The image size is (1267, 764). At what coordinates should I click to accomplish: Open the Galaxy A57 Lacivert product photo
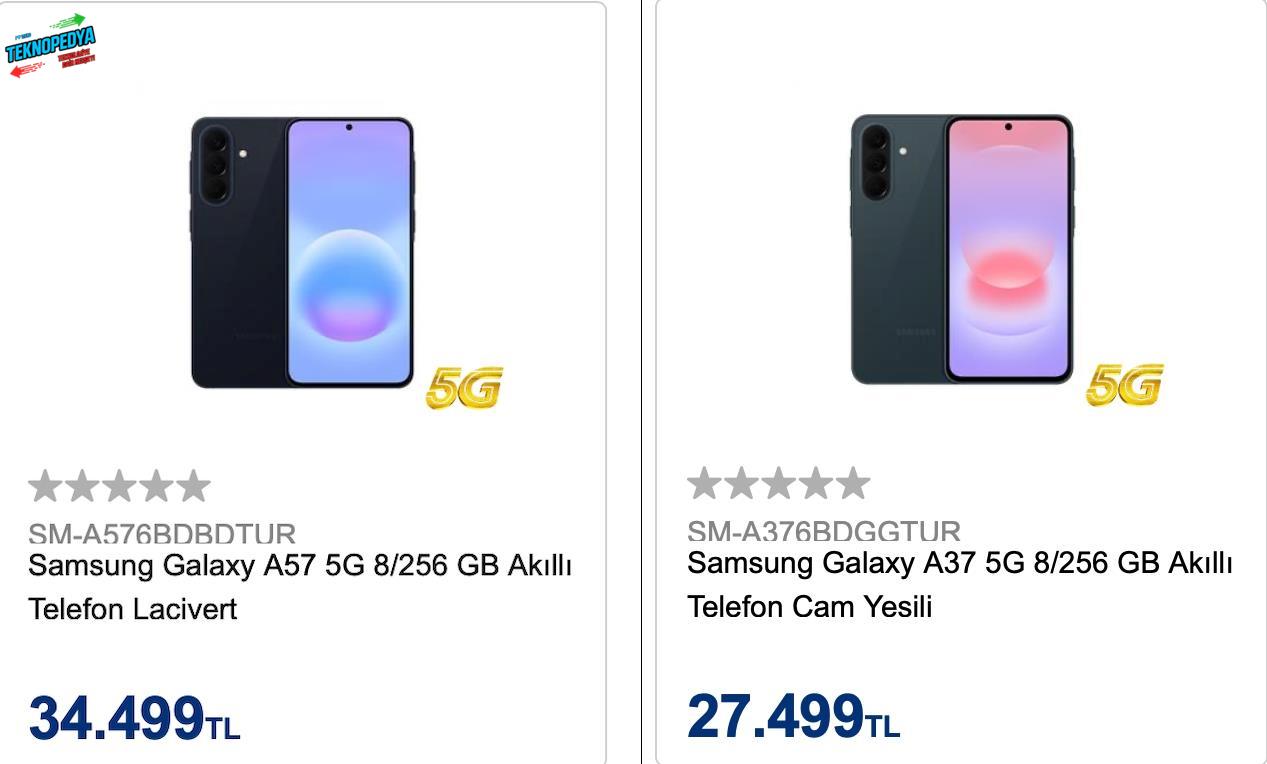pyautogui.click(x=302, y=252)
